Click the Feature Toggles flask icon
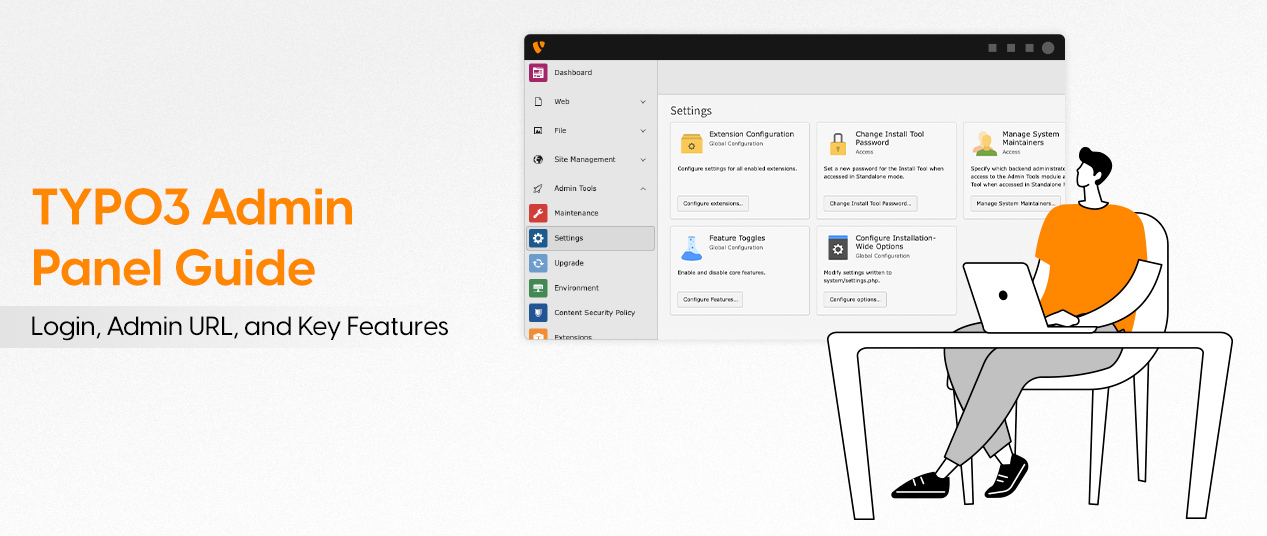Image resolution: width=1267 pixels, height=536 pixels. (x=691, y=245)
